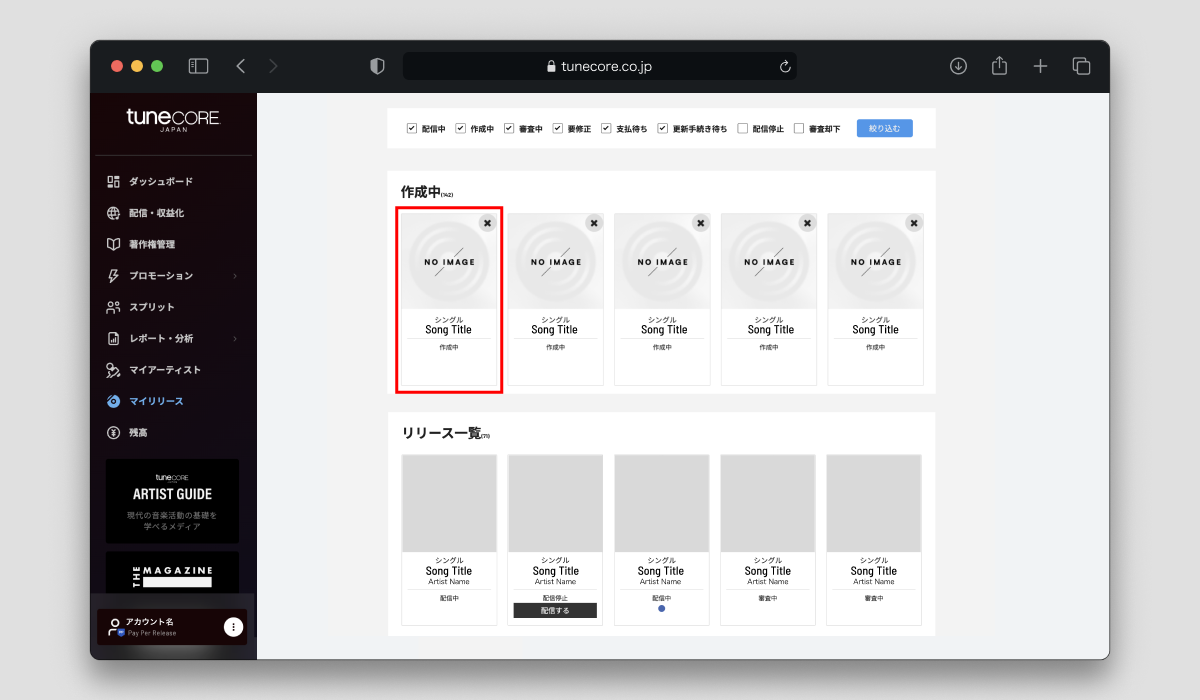Click the リリース一覧 section heading
This screenshot has height=700, width=1200.
point(441,433)
